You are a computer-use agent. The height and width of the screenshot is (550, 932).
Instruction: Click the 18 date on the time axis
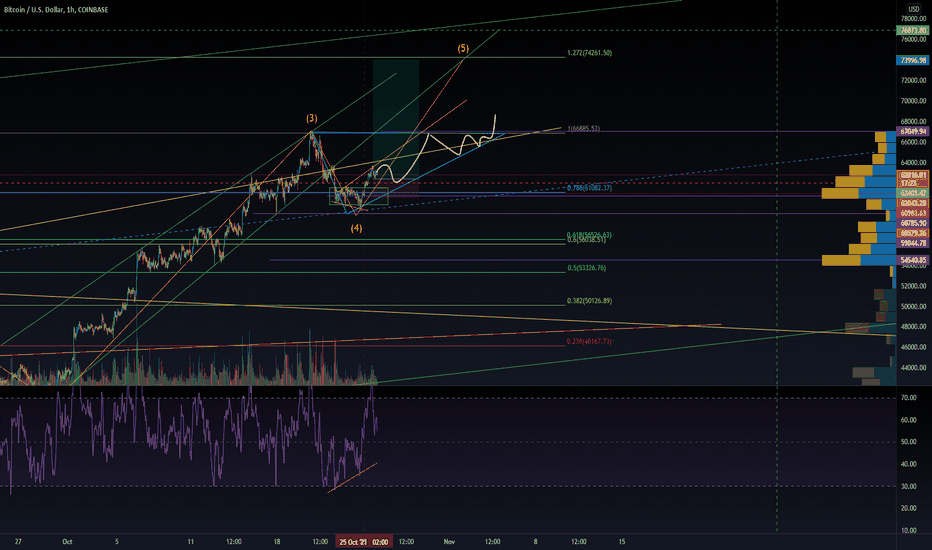tap(277, 542)
